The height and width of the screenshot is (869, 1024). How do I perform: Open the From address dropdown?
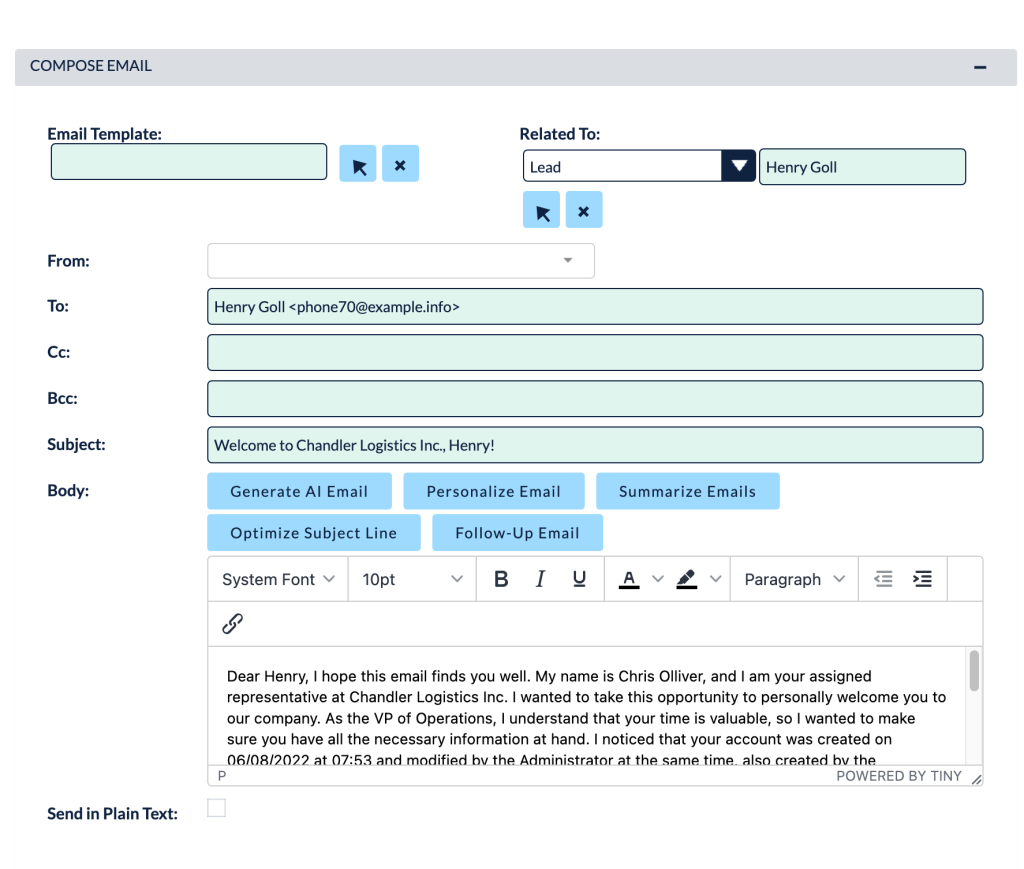point(400,261)
